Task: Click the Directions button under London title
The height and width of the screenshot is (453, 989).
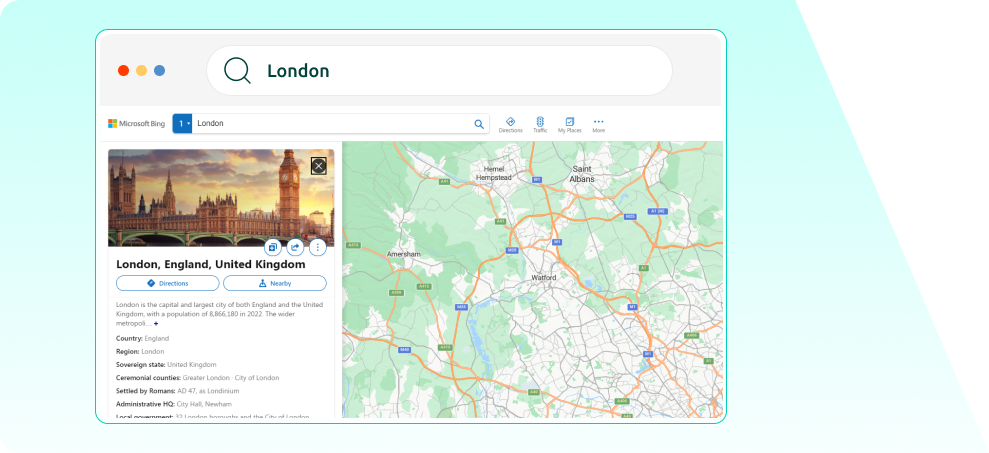Action: pos(168,283)
